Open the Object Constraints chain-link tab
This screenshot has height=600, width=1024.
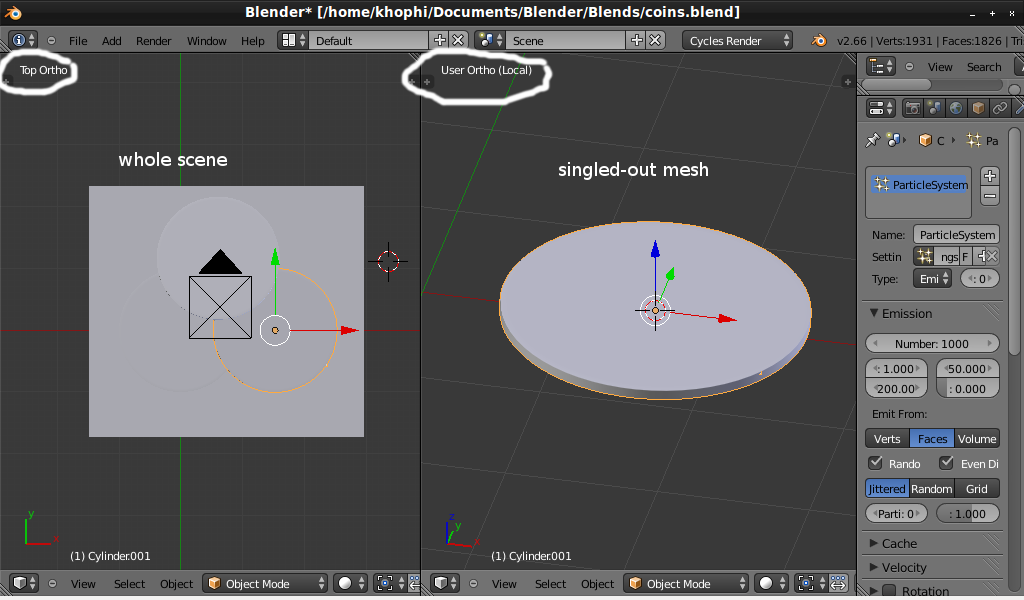[999, 108]
